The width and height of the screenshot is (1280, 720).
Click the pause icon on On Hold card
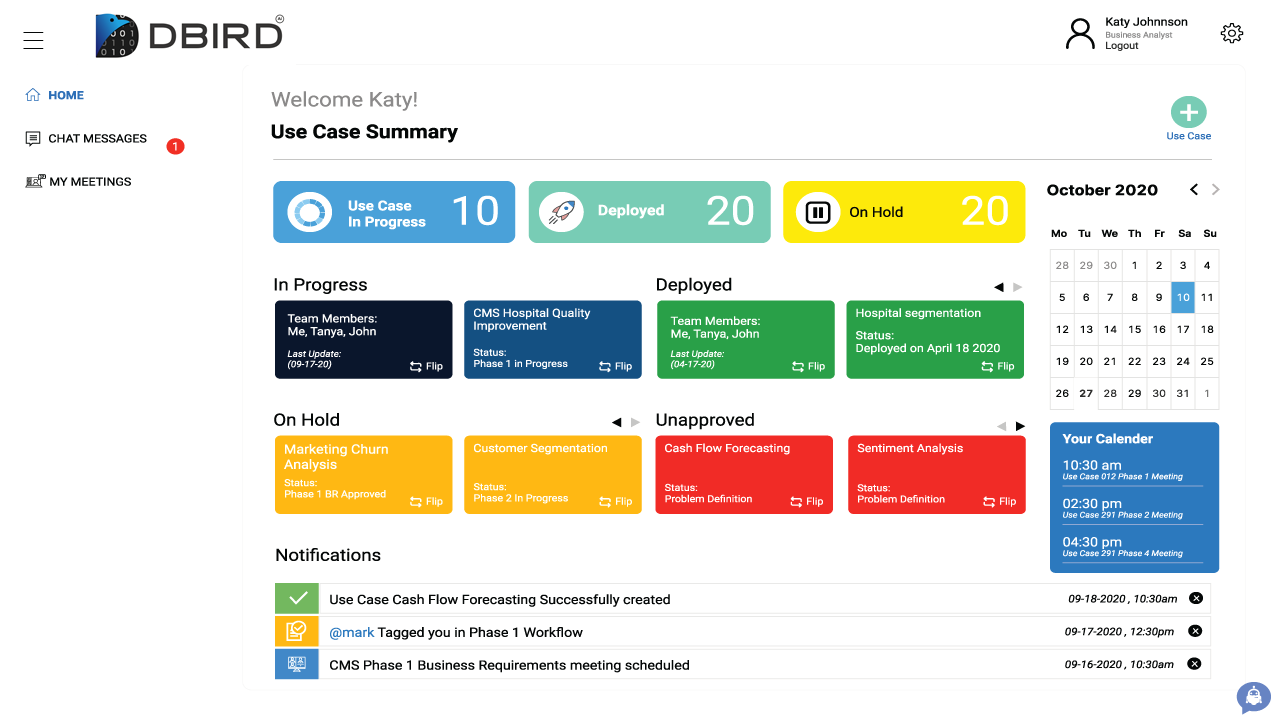point(817,212)
